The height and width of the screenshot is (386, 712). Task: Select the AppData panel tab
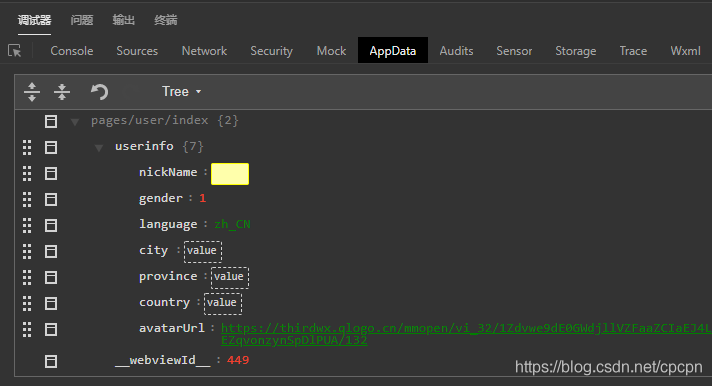pos(393,50)
